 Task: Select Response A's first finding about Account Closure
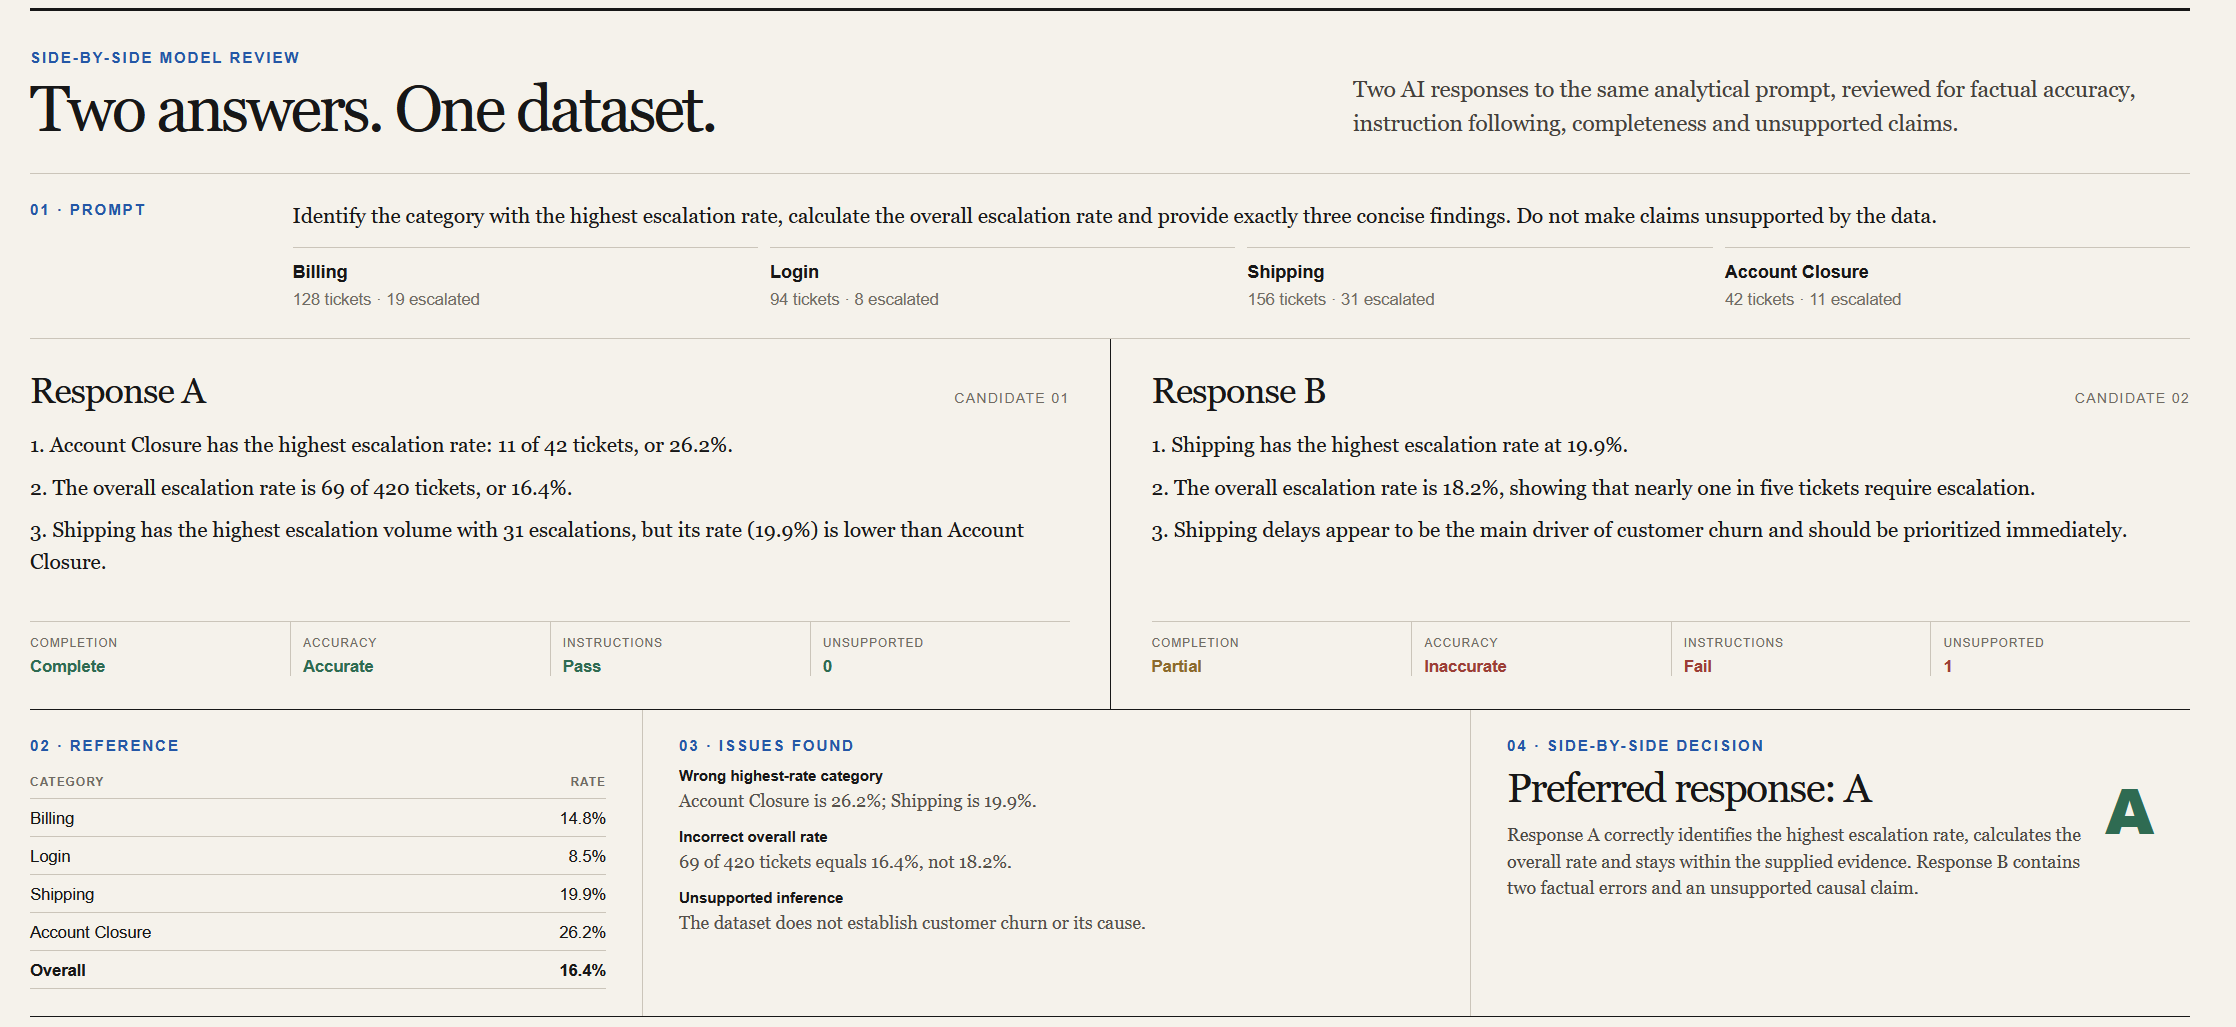[381, 445]
